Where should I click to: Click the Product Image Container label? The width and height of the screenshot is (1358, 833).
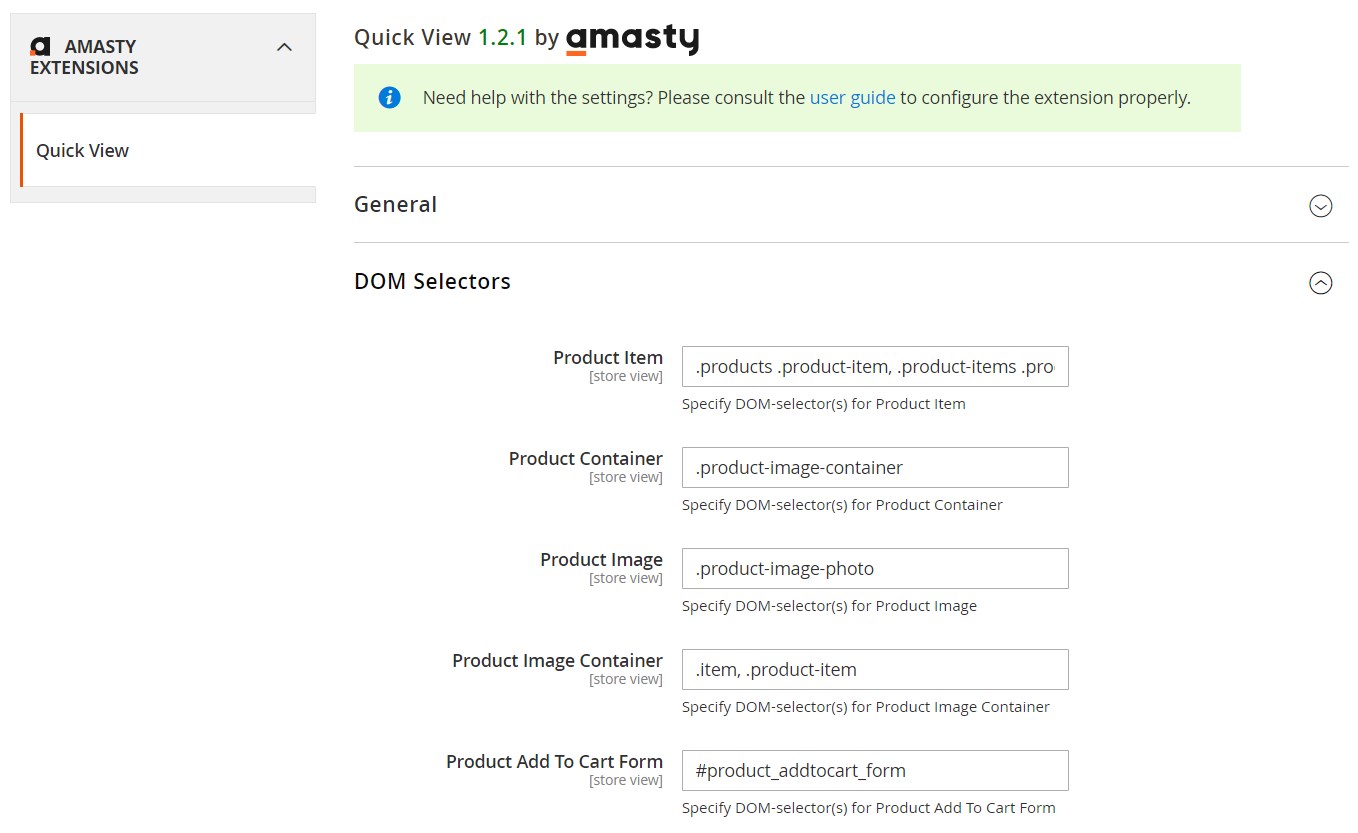pyautogui.click(x=557, y=661)
